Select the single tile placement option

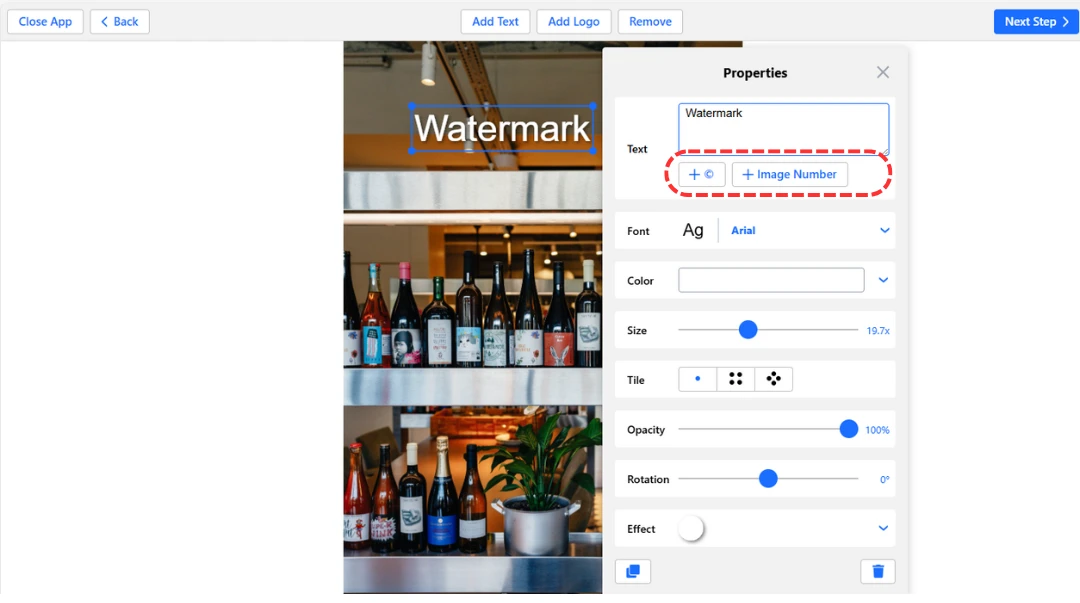coord(697,379)
